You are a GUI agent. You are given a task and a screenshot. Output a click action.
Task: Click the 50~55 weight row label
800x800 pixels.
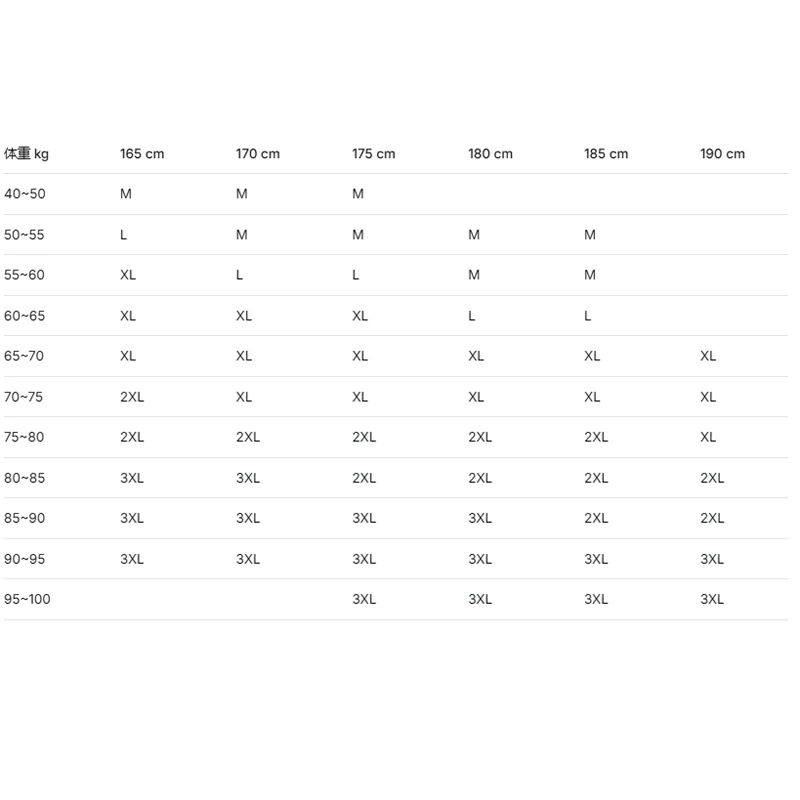[x=25, y=235]
